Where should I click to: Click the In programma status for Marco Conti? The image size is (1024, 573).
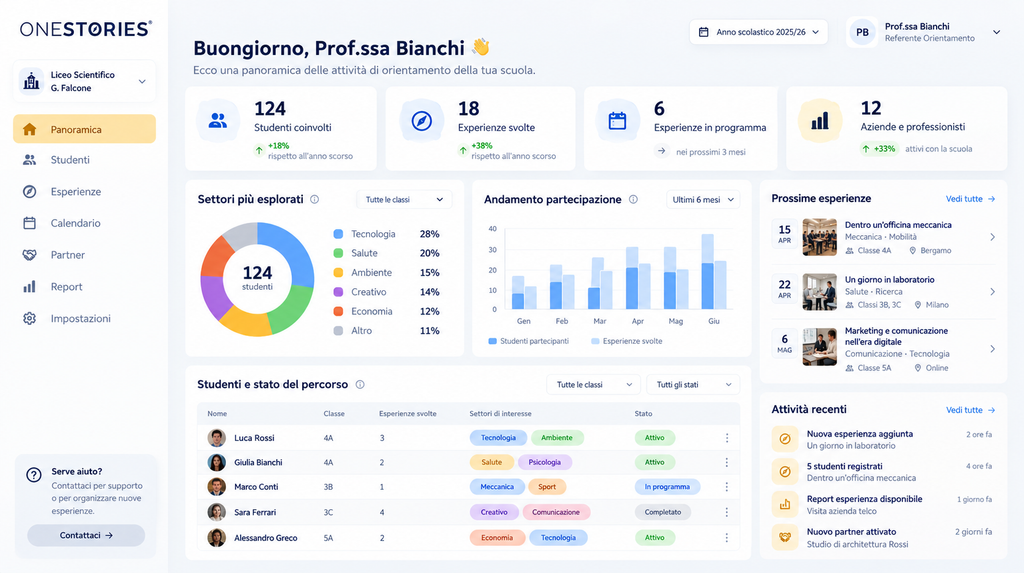(x=667, y=487)
